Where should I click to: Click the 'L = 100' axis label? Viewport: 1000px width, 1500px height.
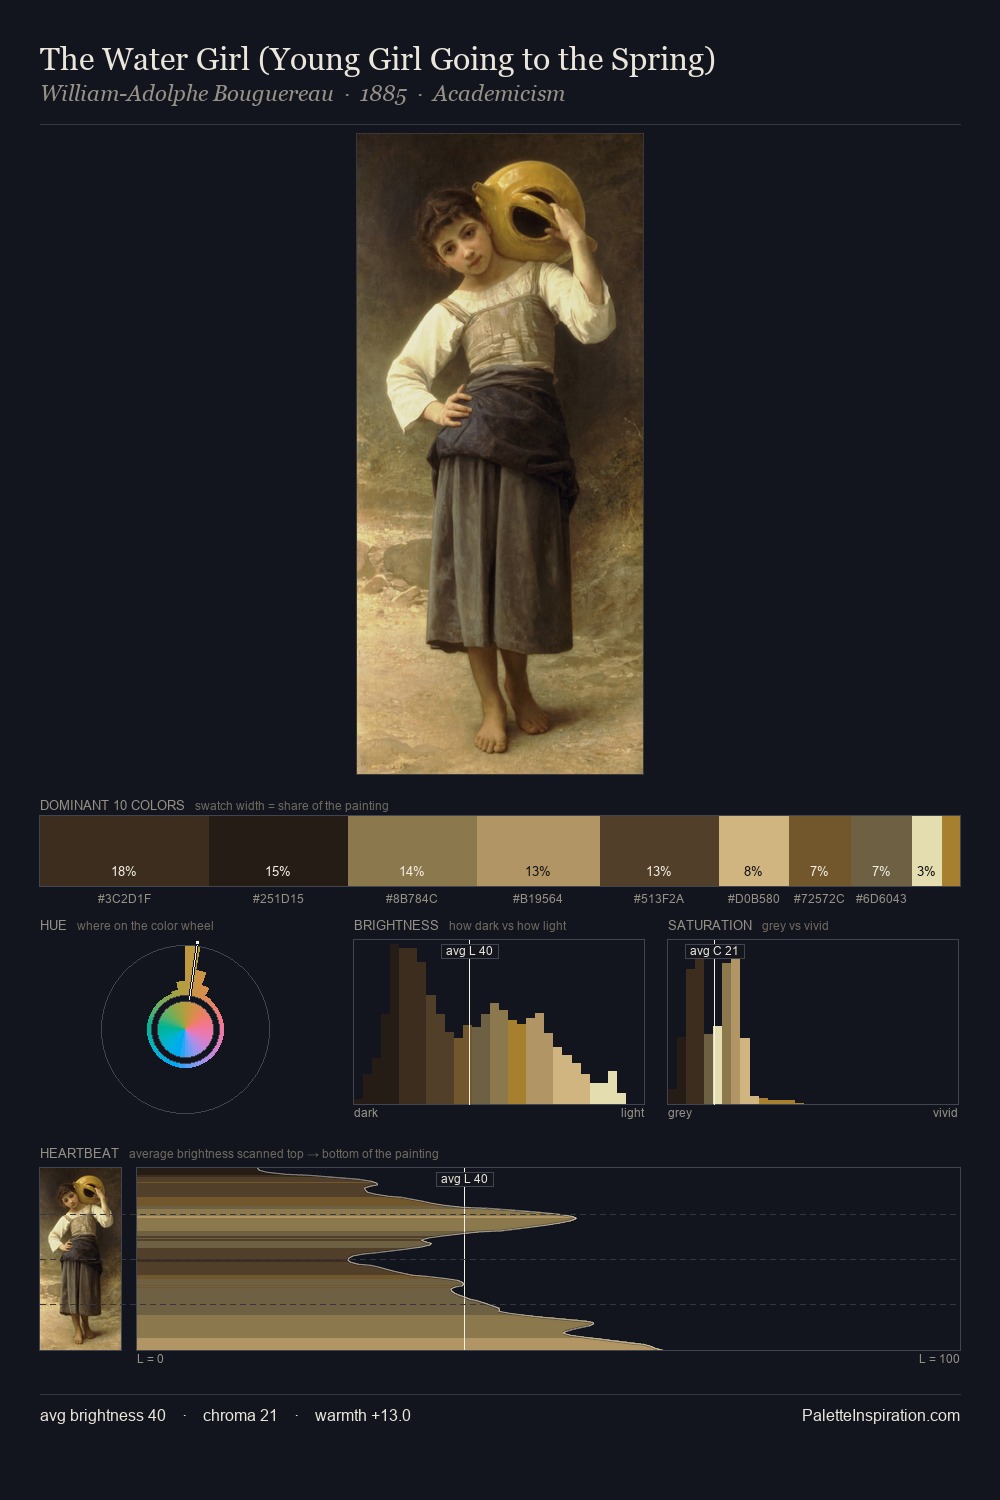939,1359
